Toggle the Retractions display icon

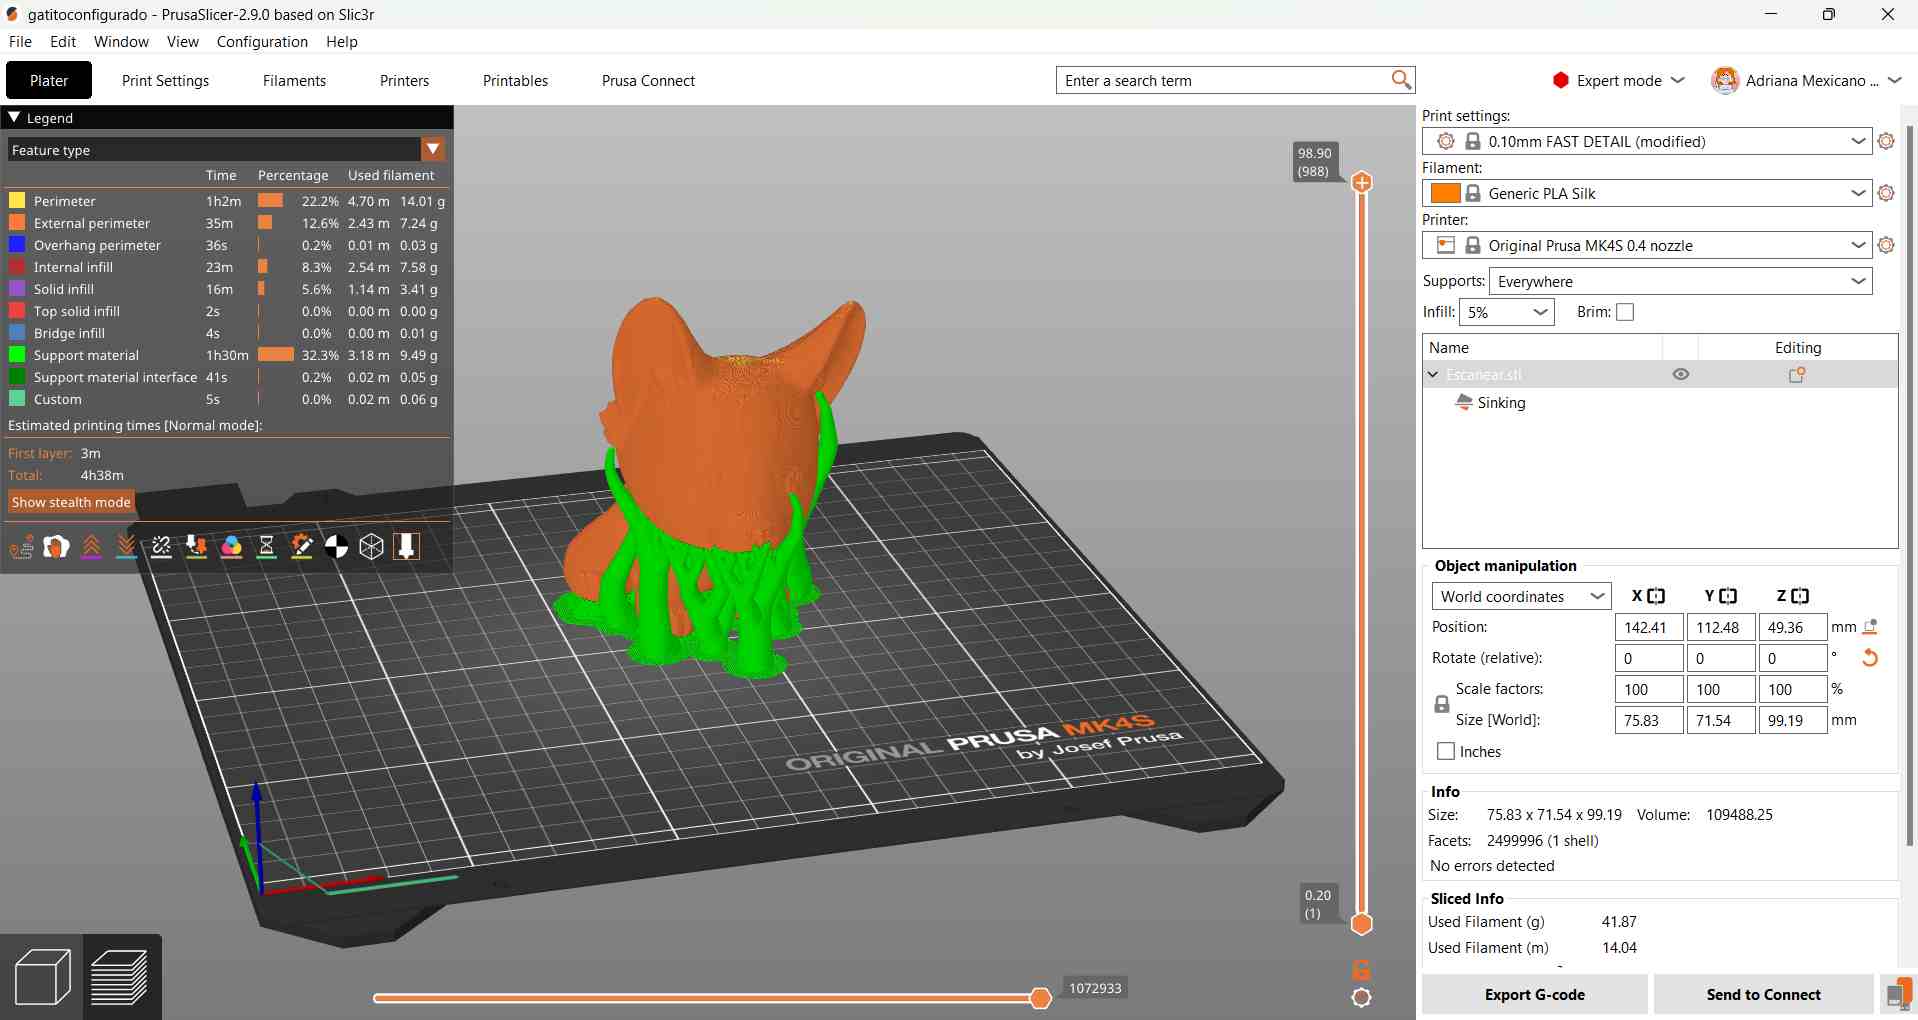click(92, 547)
